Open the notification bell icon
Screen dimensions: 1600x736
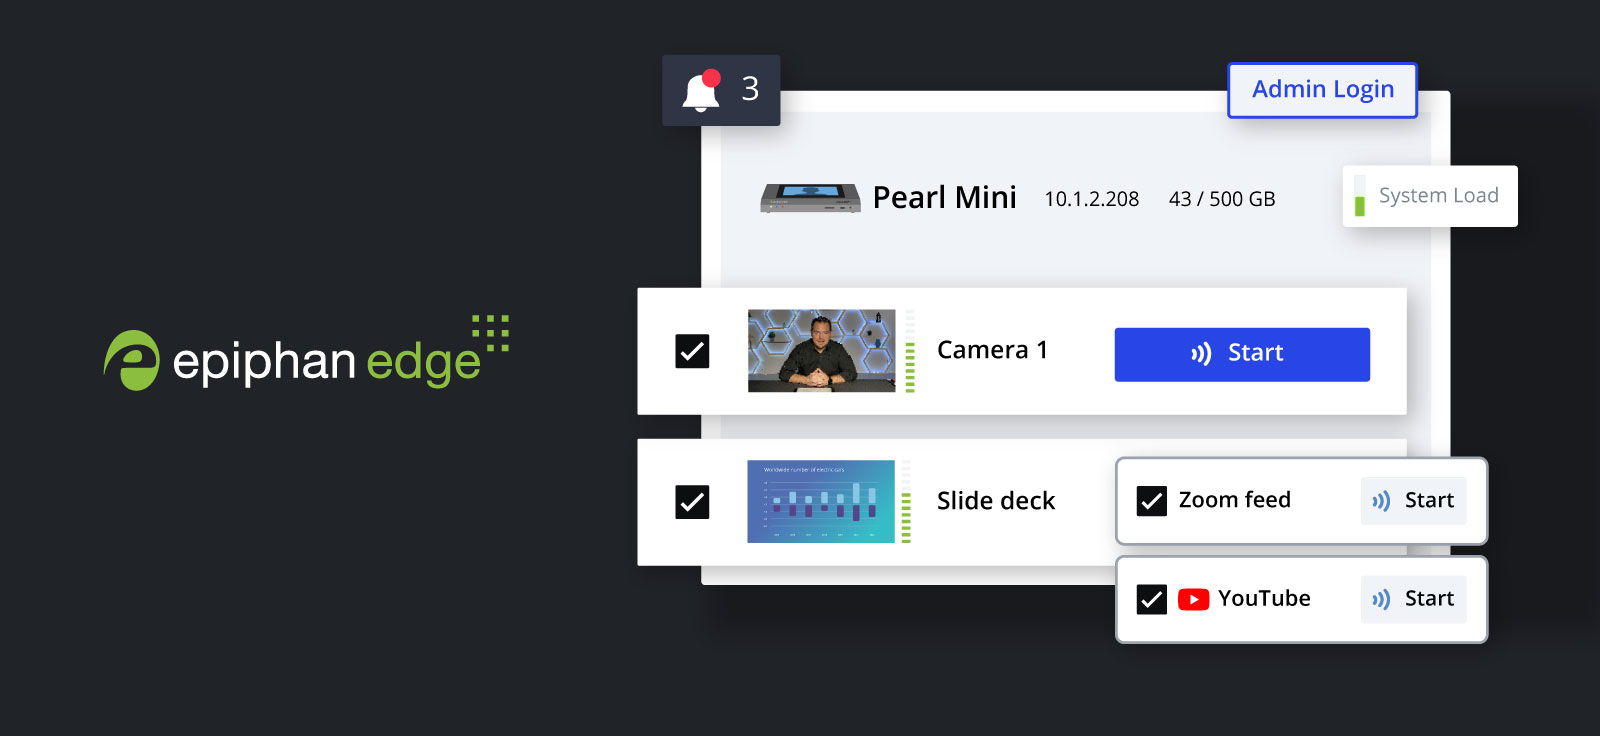[702, 90]
